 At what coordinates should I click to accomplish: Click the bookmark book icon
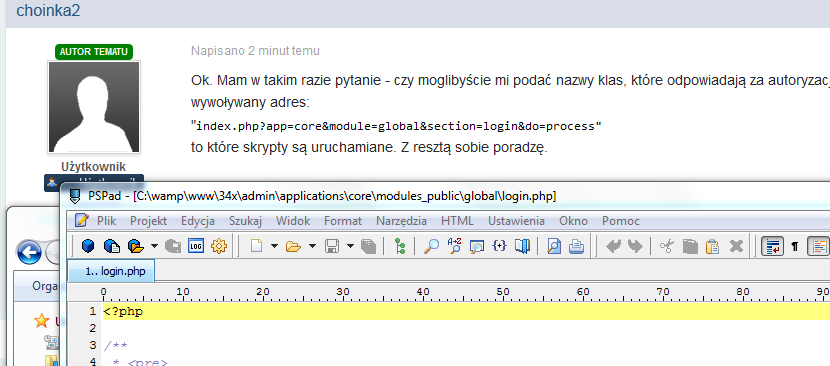522,246
